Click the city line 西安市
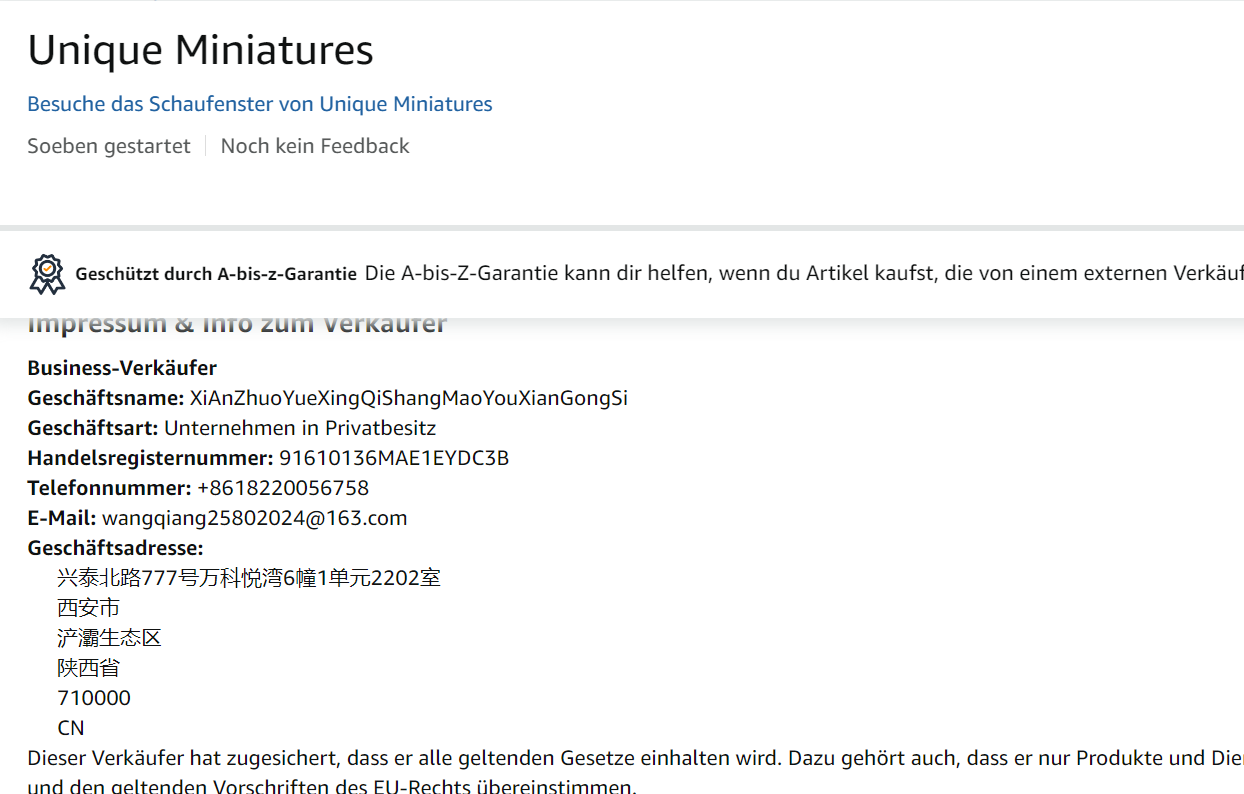Image resolution: width=1244 pixels, height=794 pixels. click(x=89, y=608)
